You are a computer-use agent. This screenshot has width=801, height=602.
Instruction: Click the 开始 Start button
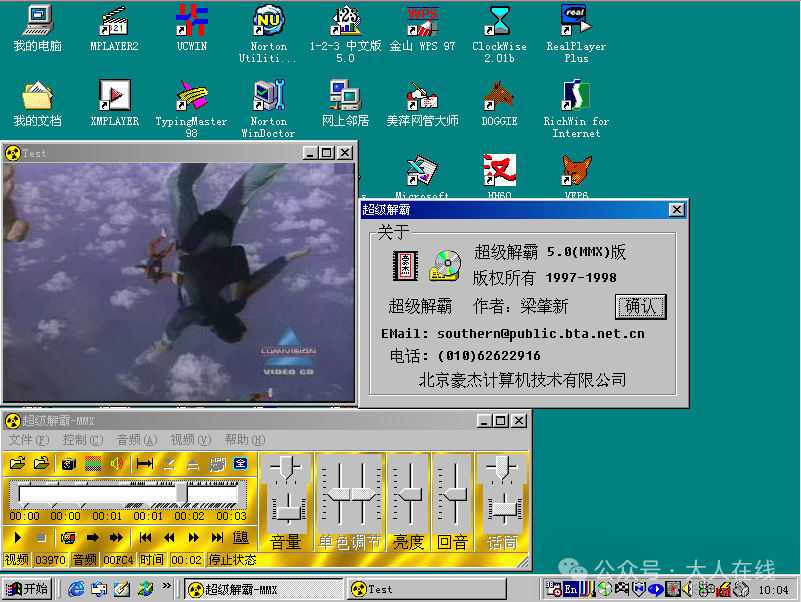27,589
